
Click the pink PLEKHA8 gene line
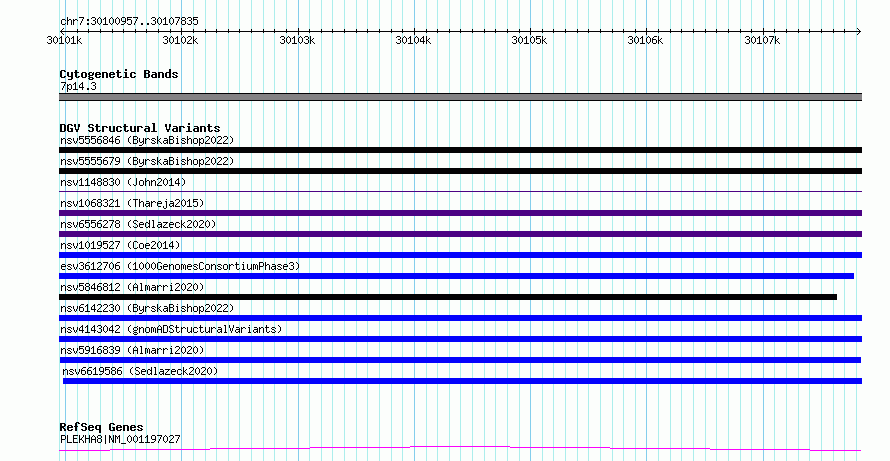pyautogui.click(x=460, y=449)
